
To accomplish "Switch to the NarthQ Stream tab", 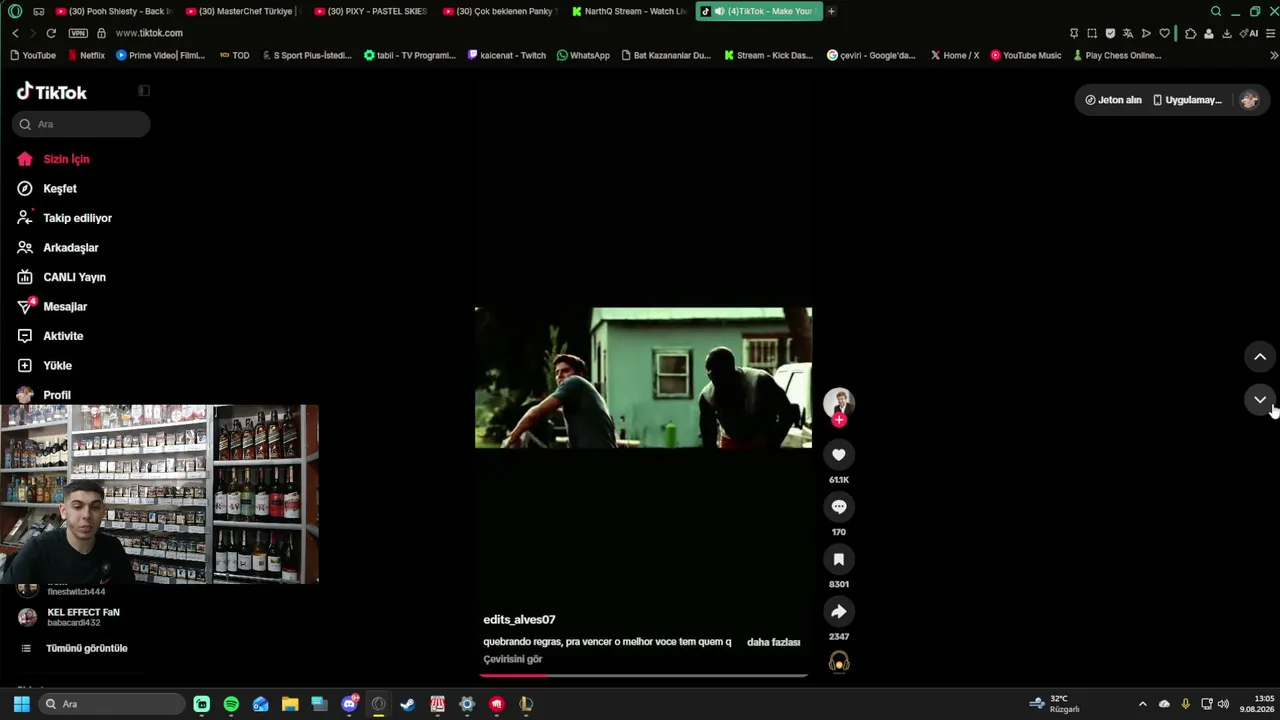I will point(630,11).
